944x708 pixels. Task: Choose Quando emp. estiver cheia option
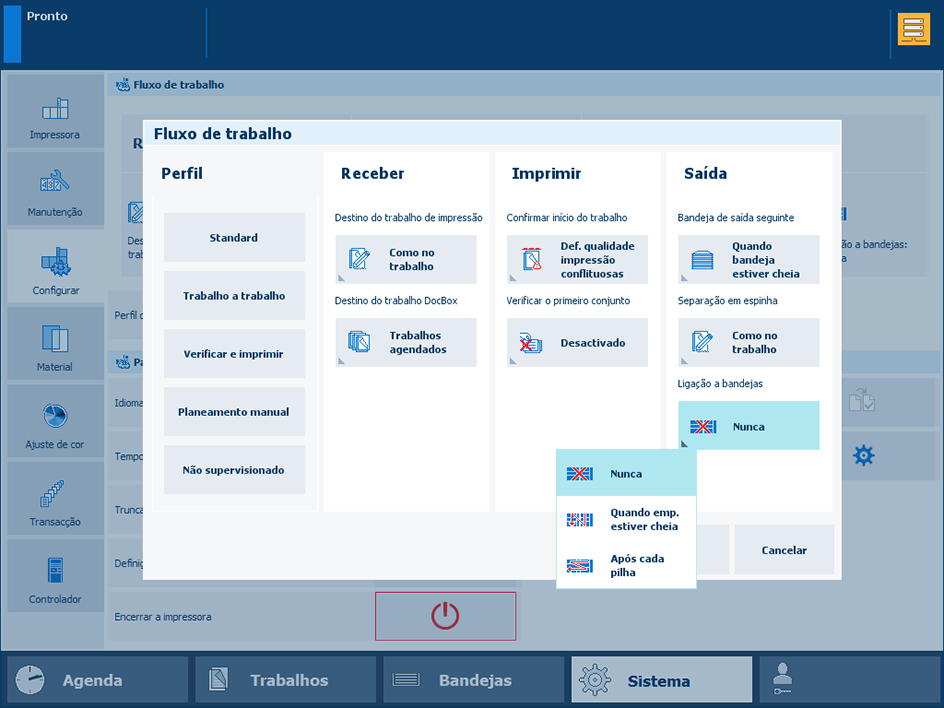pyautogui.click(x=626, y=519)
